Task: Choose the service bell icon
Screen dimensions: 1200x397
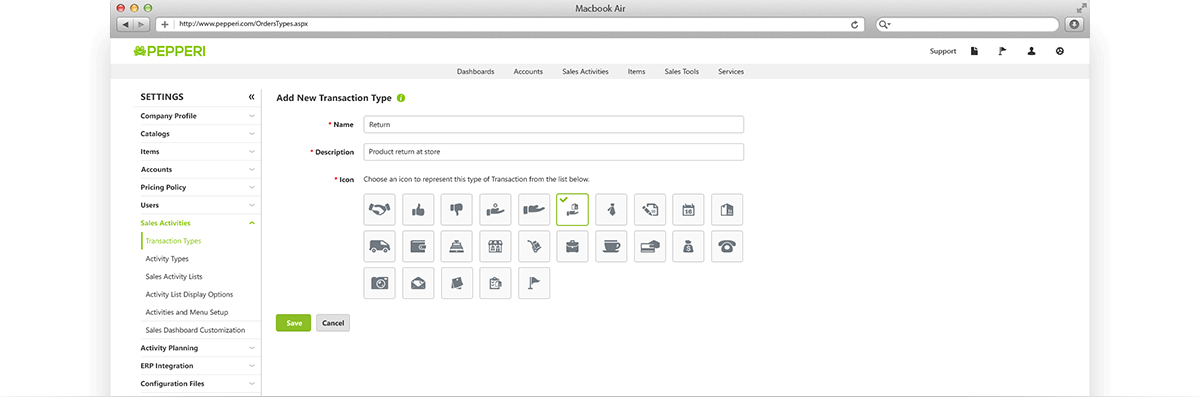Action: 457,246
